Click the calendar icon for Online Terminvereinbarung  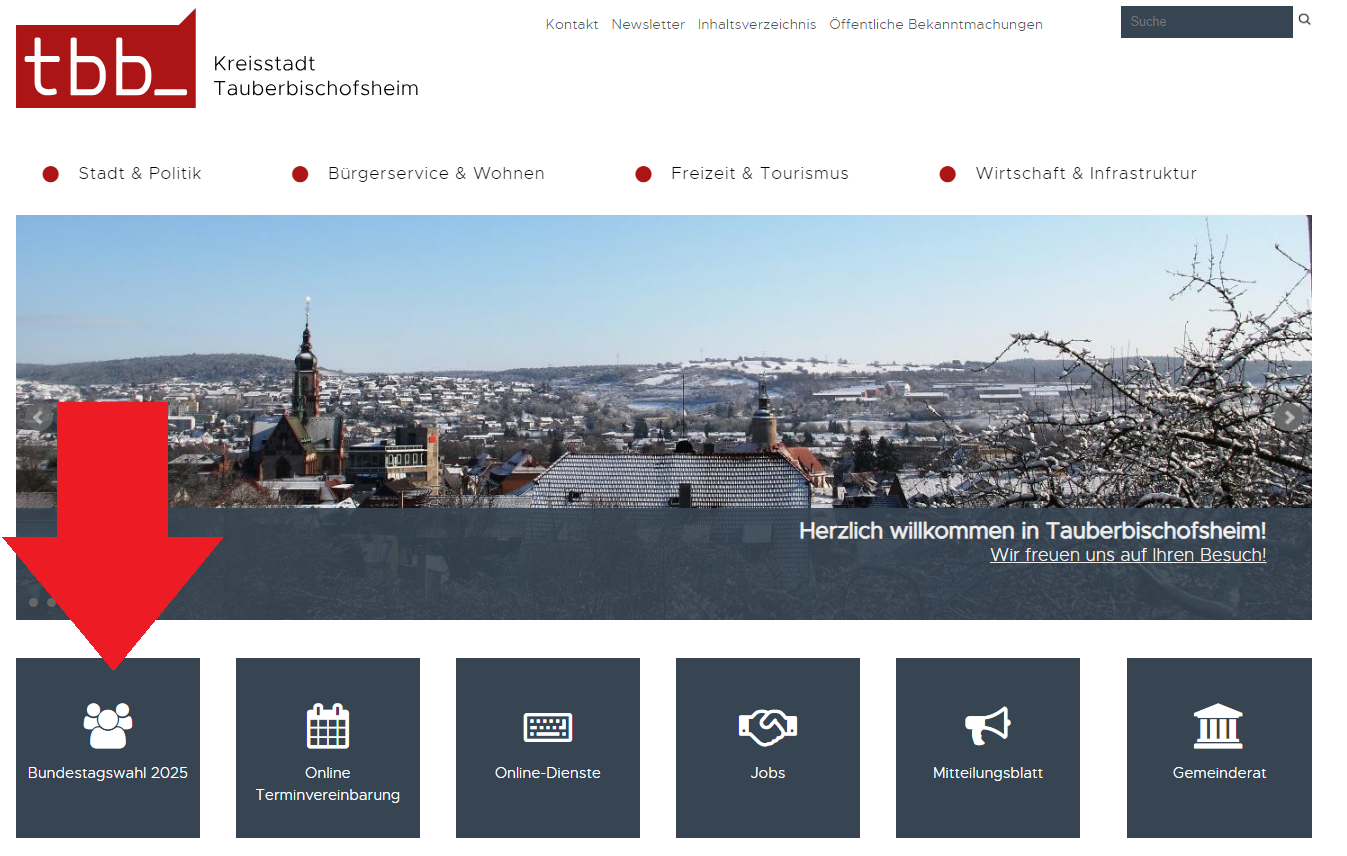click(328, 725)
